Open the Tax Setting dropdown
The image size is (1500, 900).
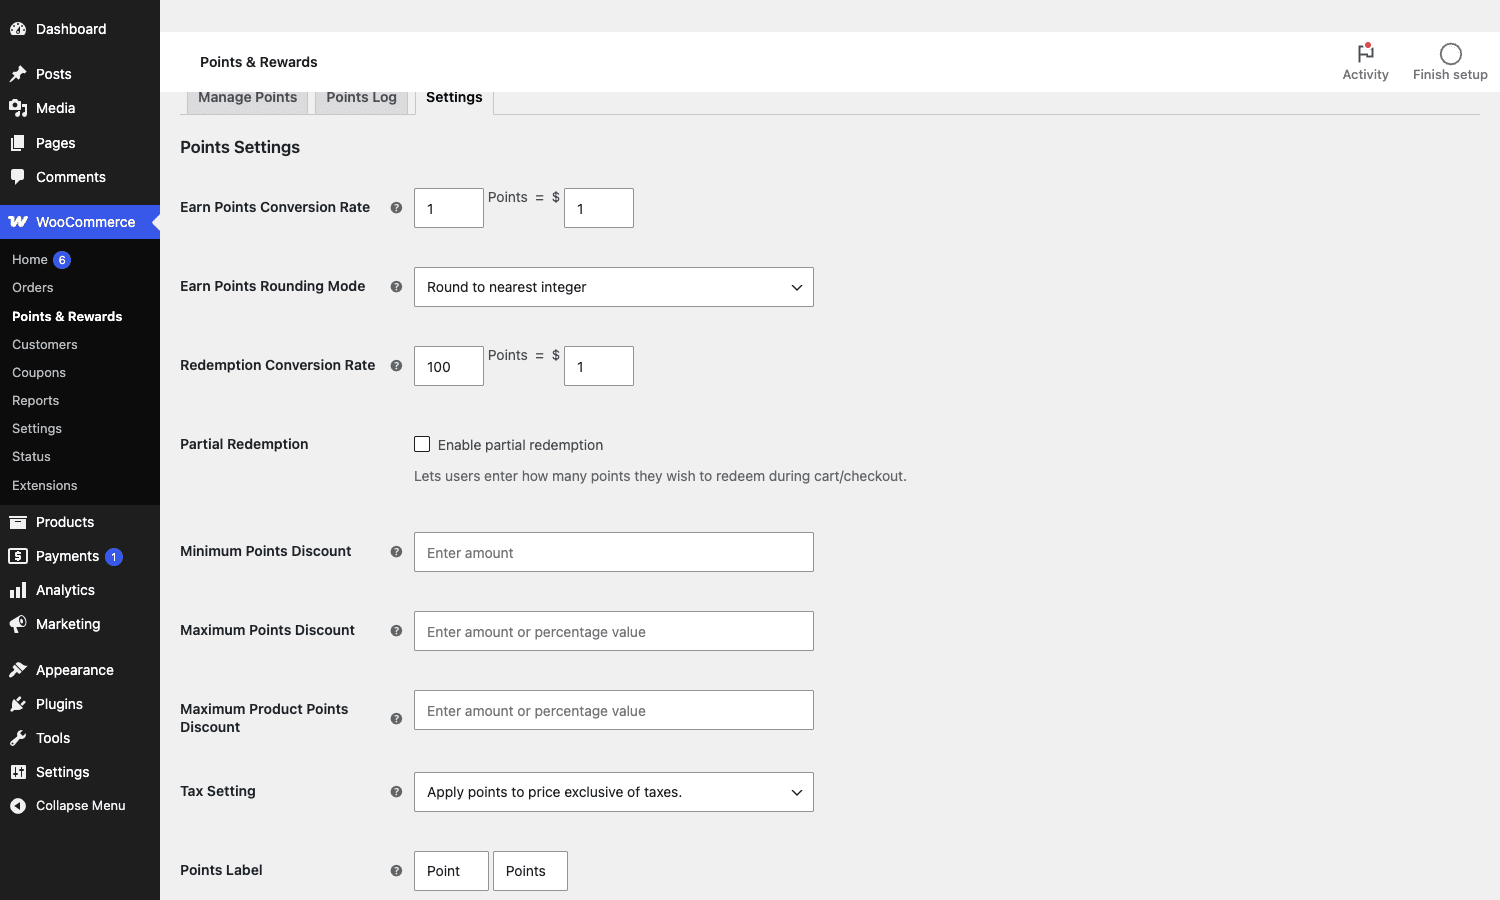(614, 792)
